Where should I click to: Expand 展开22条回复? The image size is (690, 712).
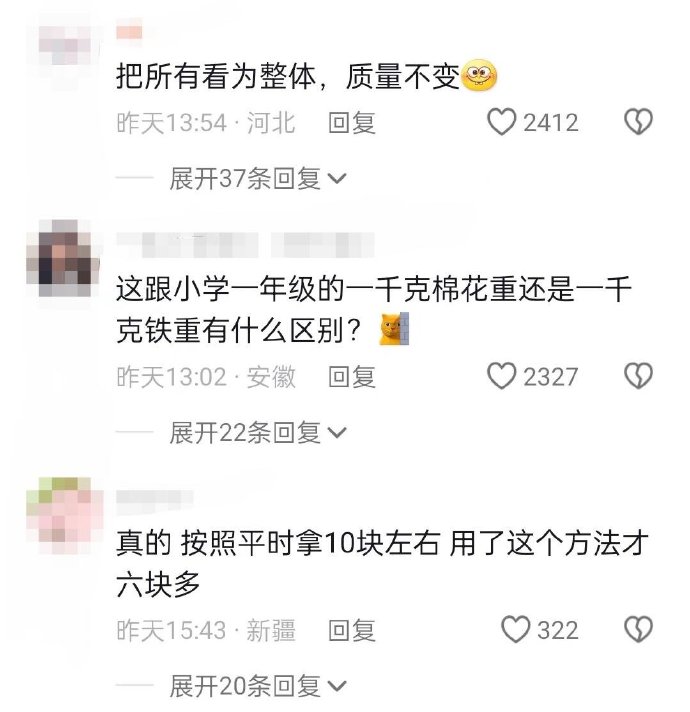pos(258,432)
